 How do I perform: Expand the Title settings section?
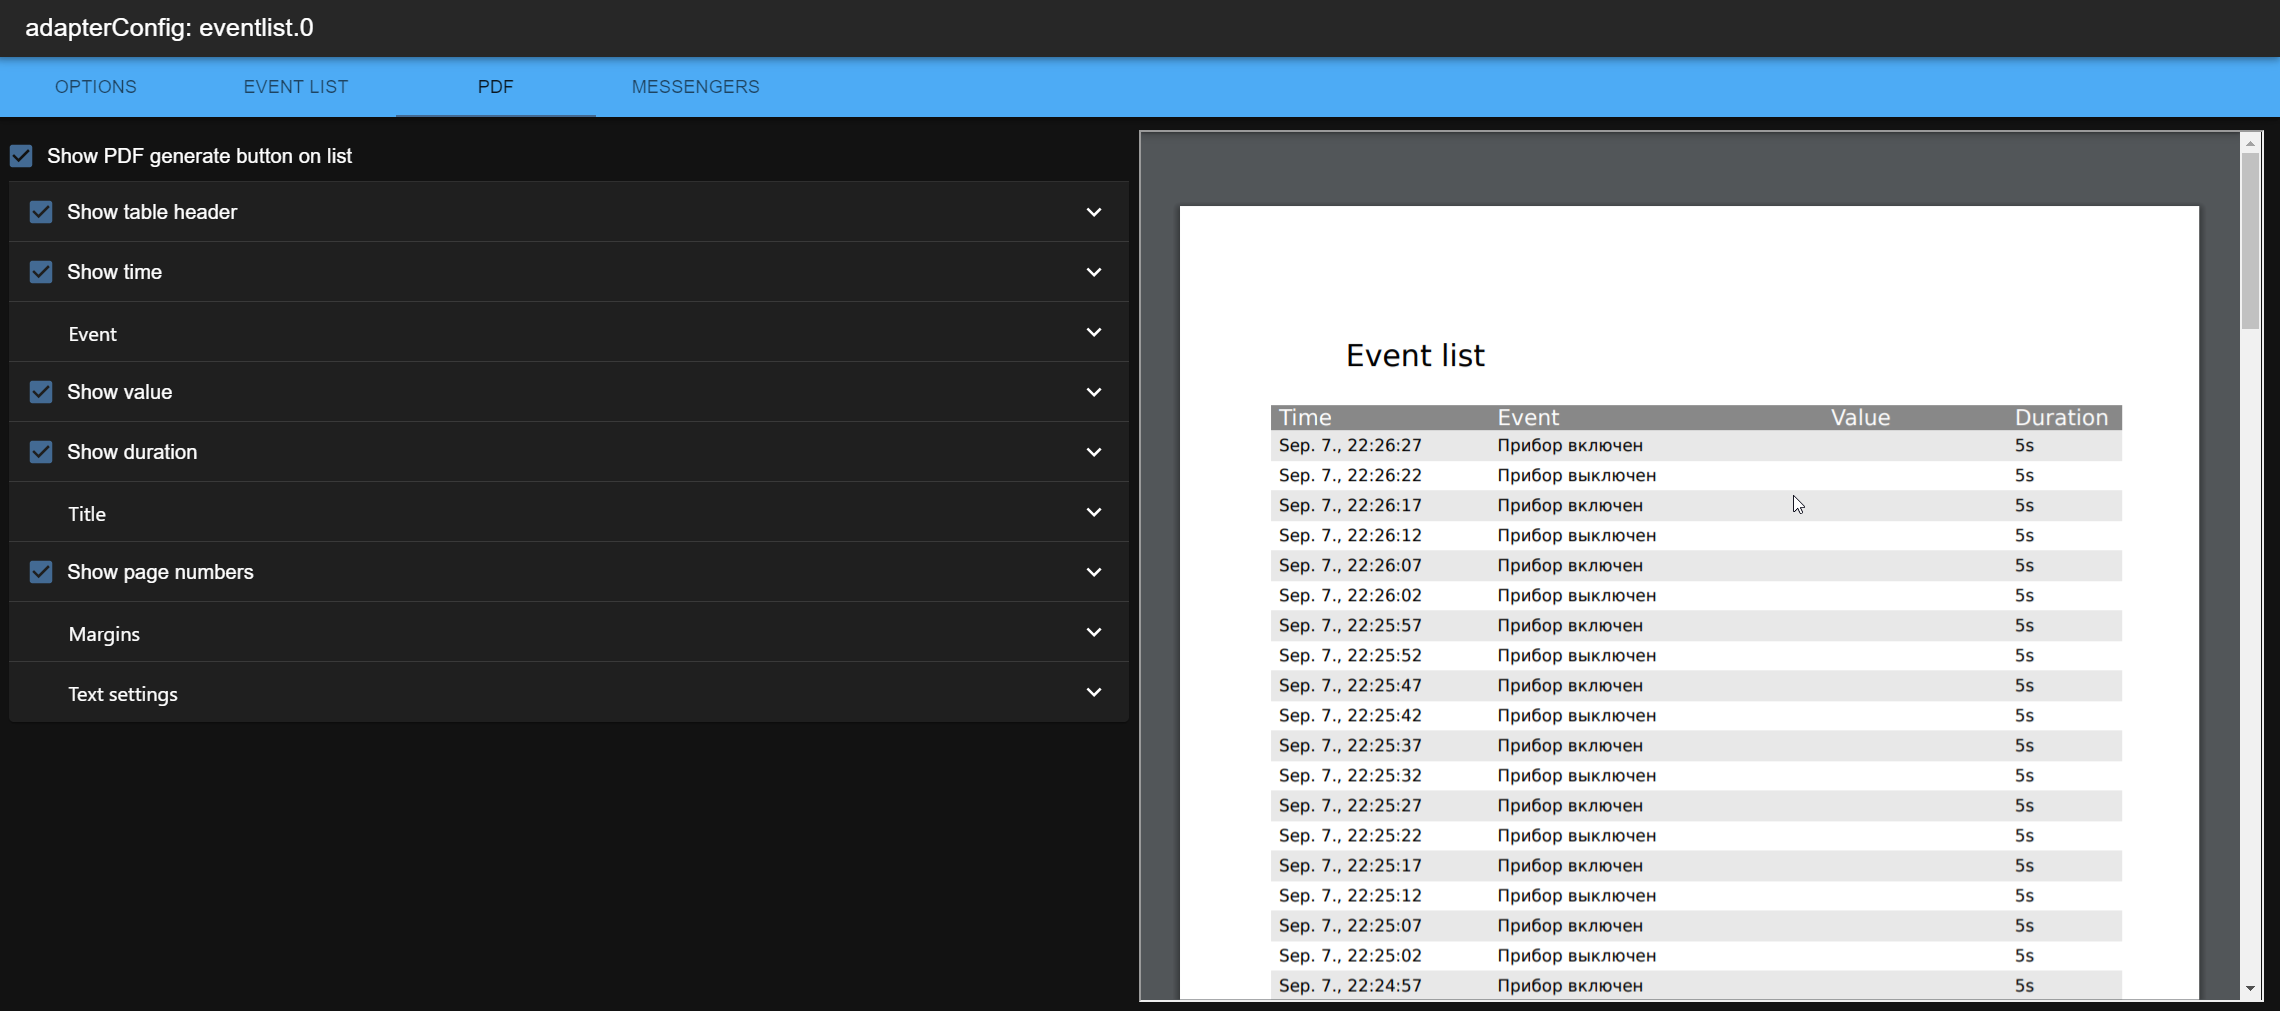(x=569, y=513)
